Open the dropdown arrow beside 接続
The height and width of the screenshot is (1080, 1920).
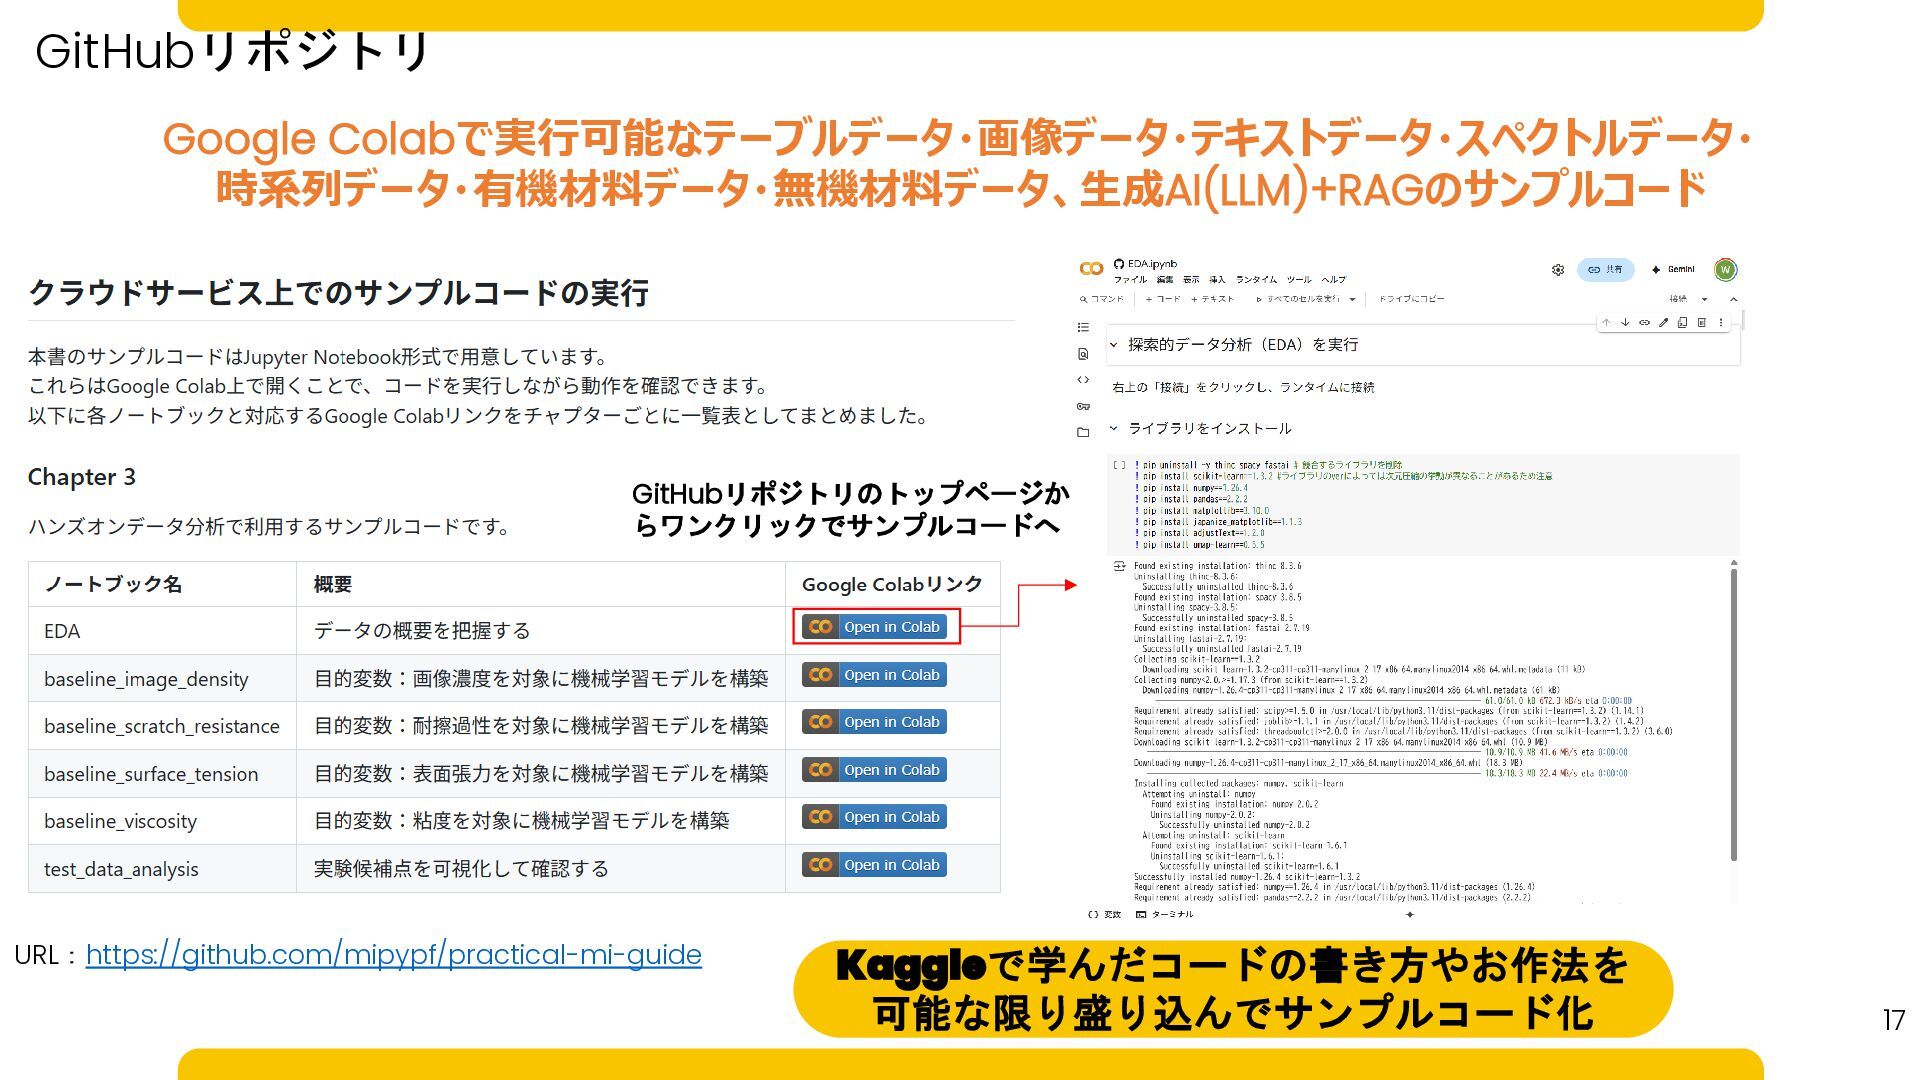coord(1705,299)
